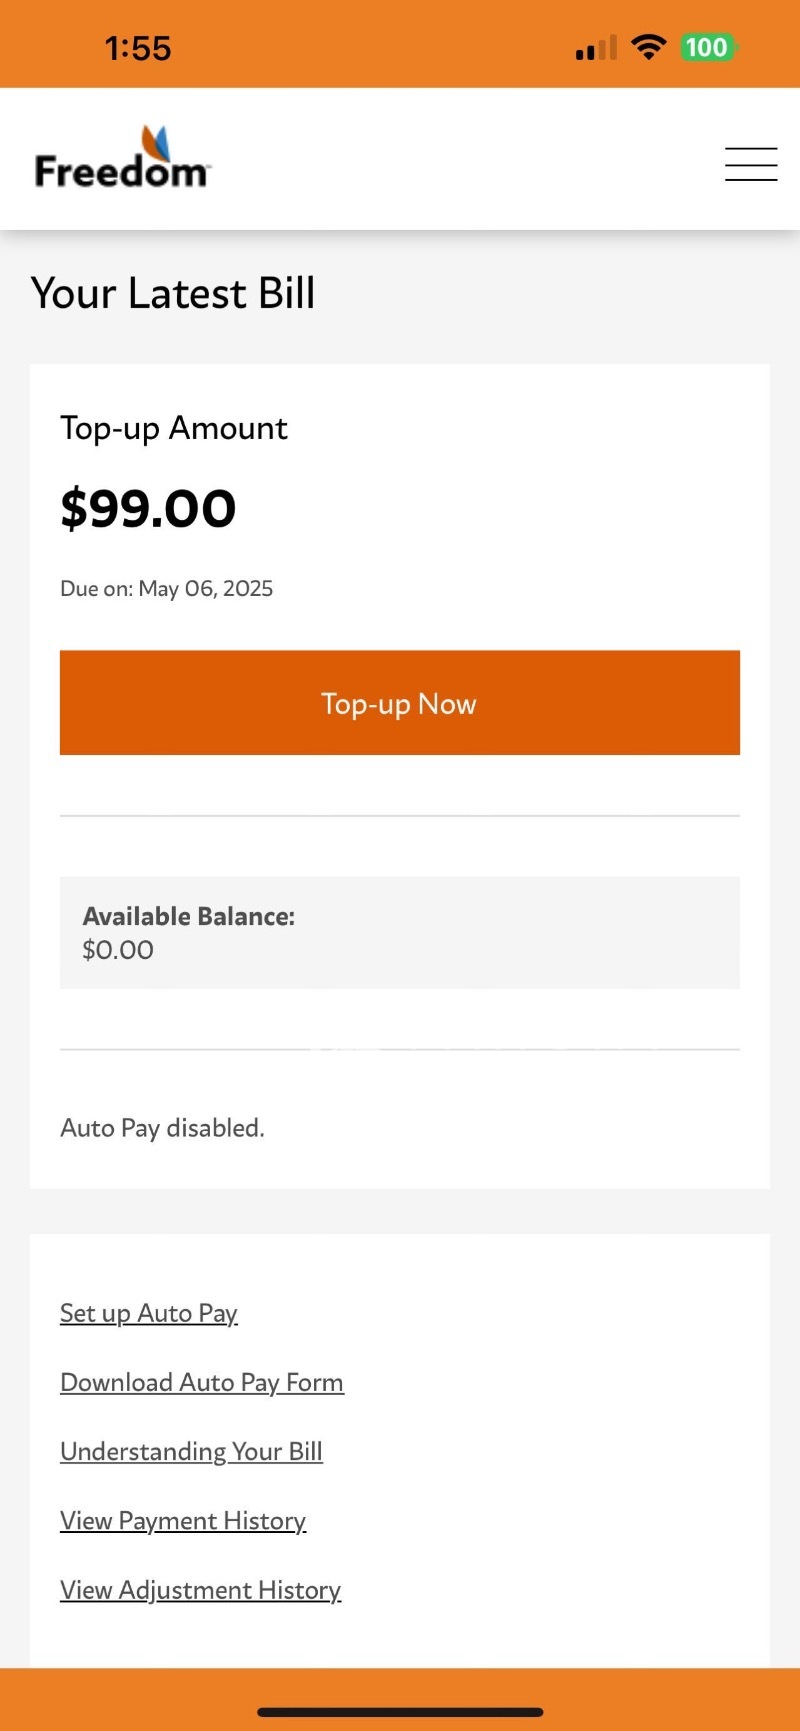Tap the Due on May 06, 2025 text
Screen dimensions: 800x1731
[x=167, y=588]
